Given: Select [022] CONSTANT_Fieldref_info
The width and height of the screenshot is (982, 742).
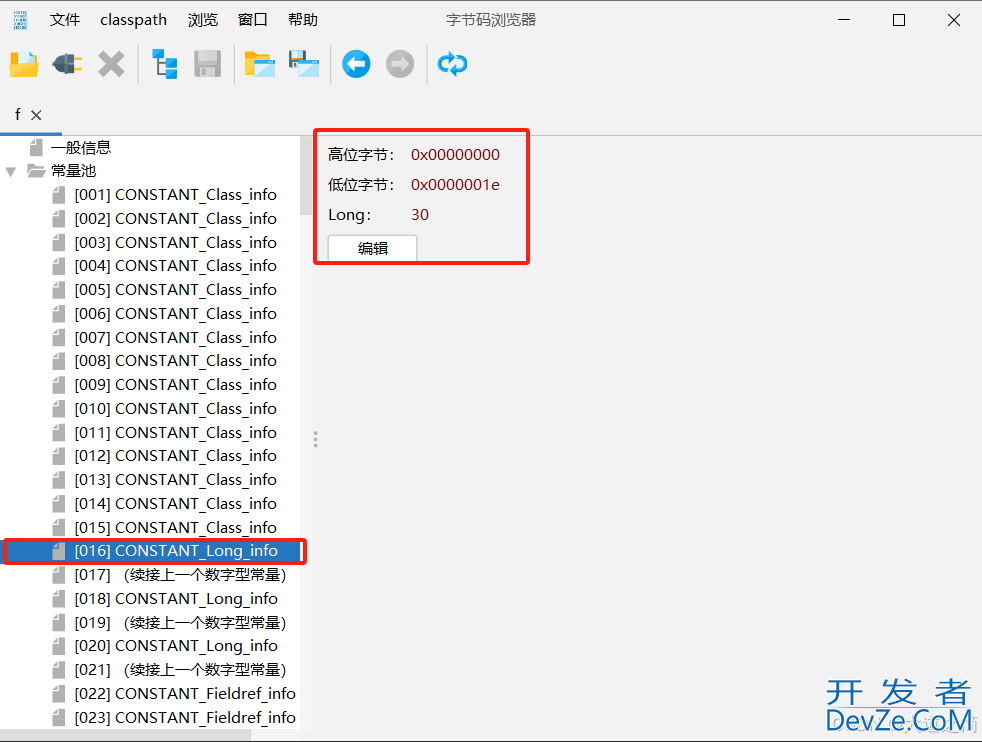Looking at the screenshot, I should [185, 694].
